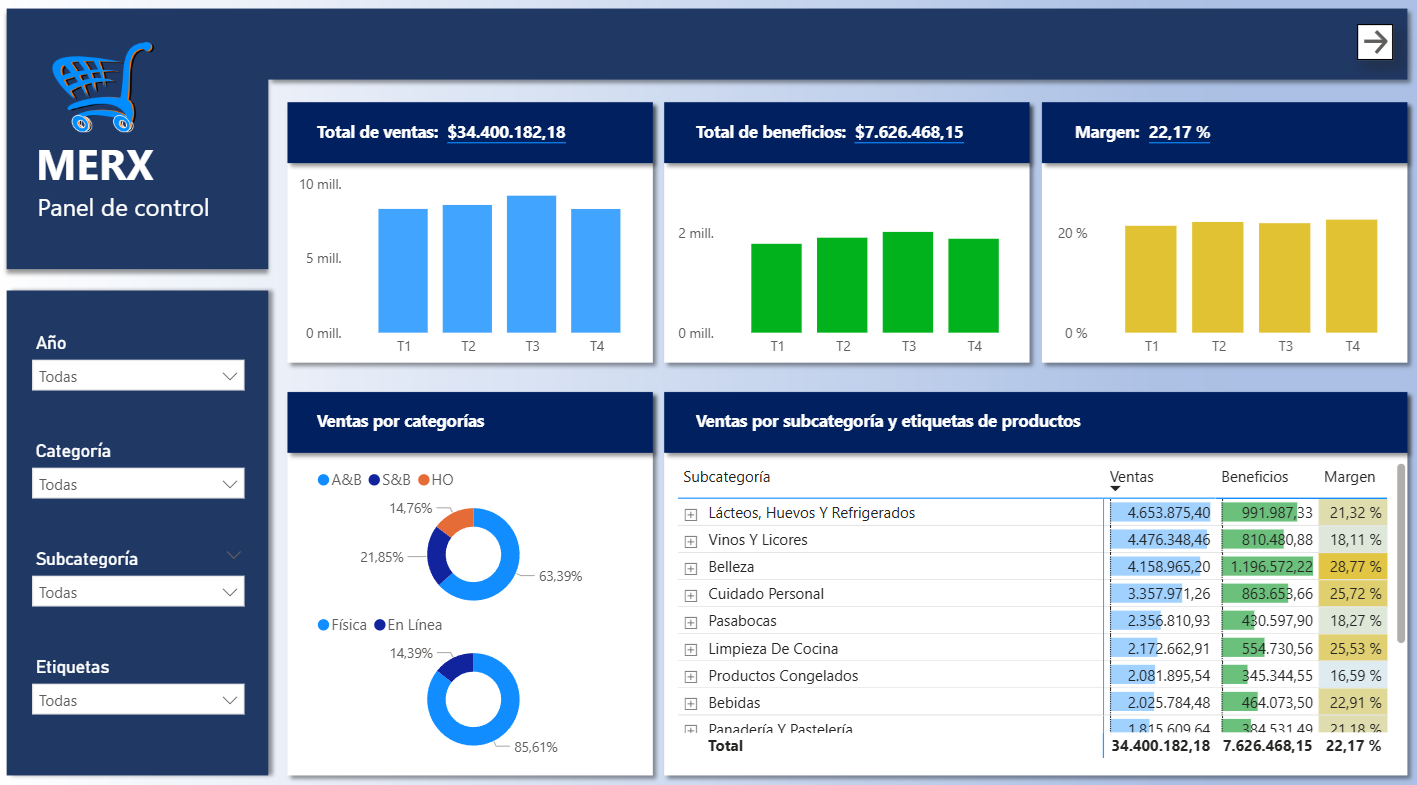Open the Categoría dropdown filter
This screenshot has width=1417, height=785.
(138, 485)
